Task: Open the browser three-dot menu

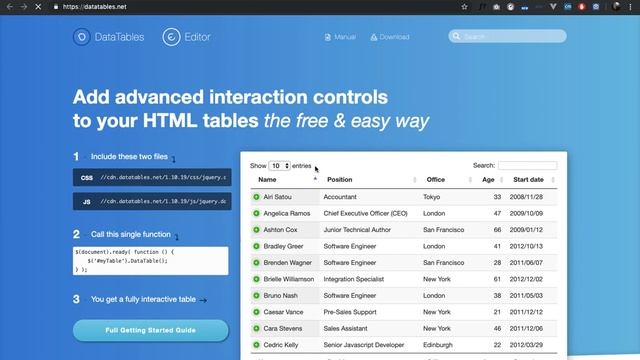Action: point(631,7)
